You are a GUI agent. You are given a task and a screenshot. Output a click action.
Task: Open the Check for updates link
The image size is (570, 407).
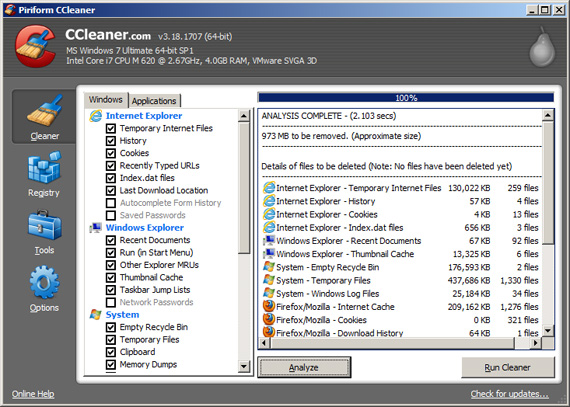click(x=509, y=394)
